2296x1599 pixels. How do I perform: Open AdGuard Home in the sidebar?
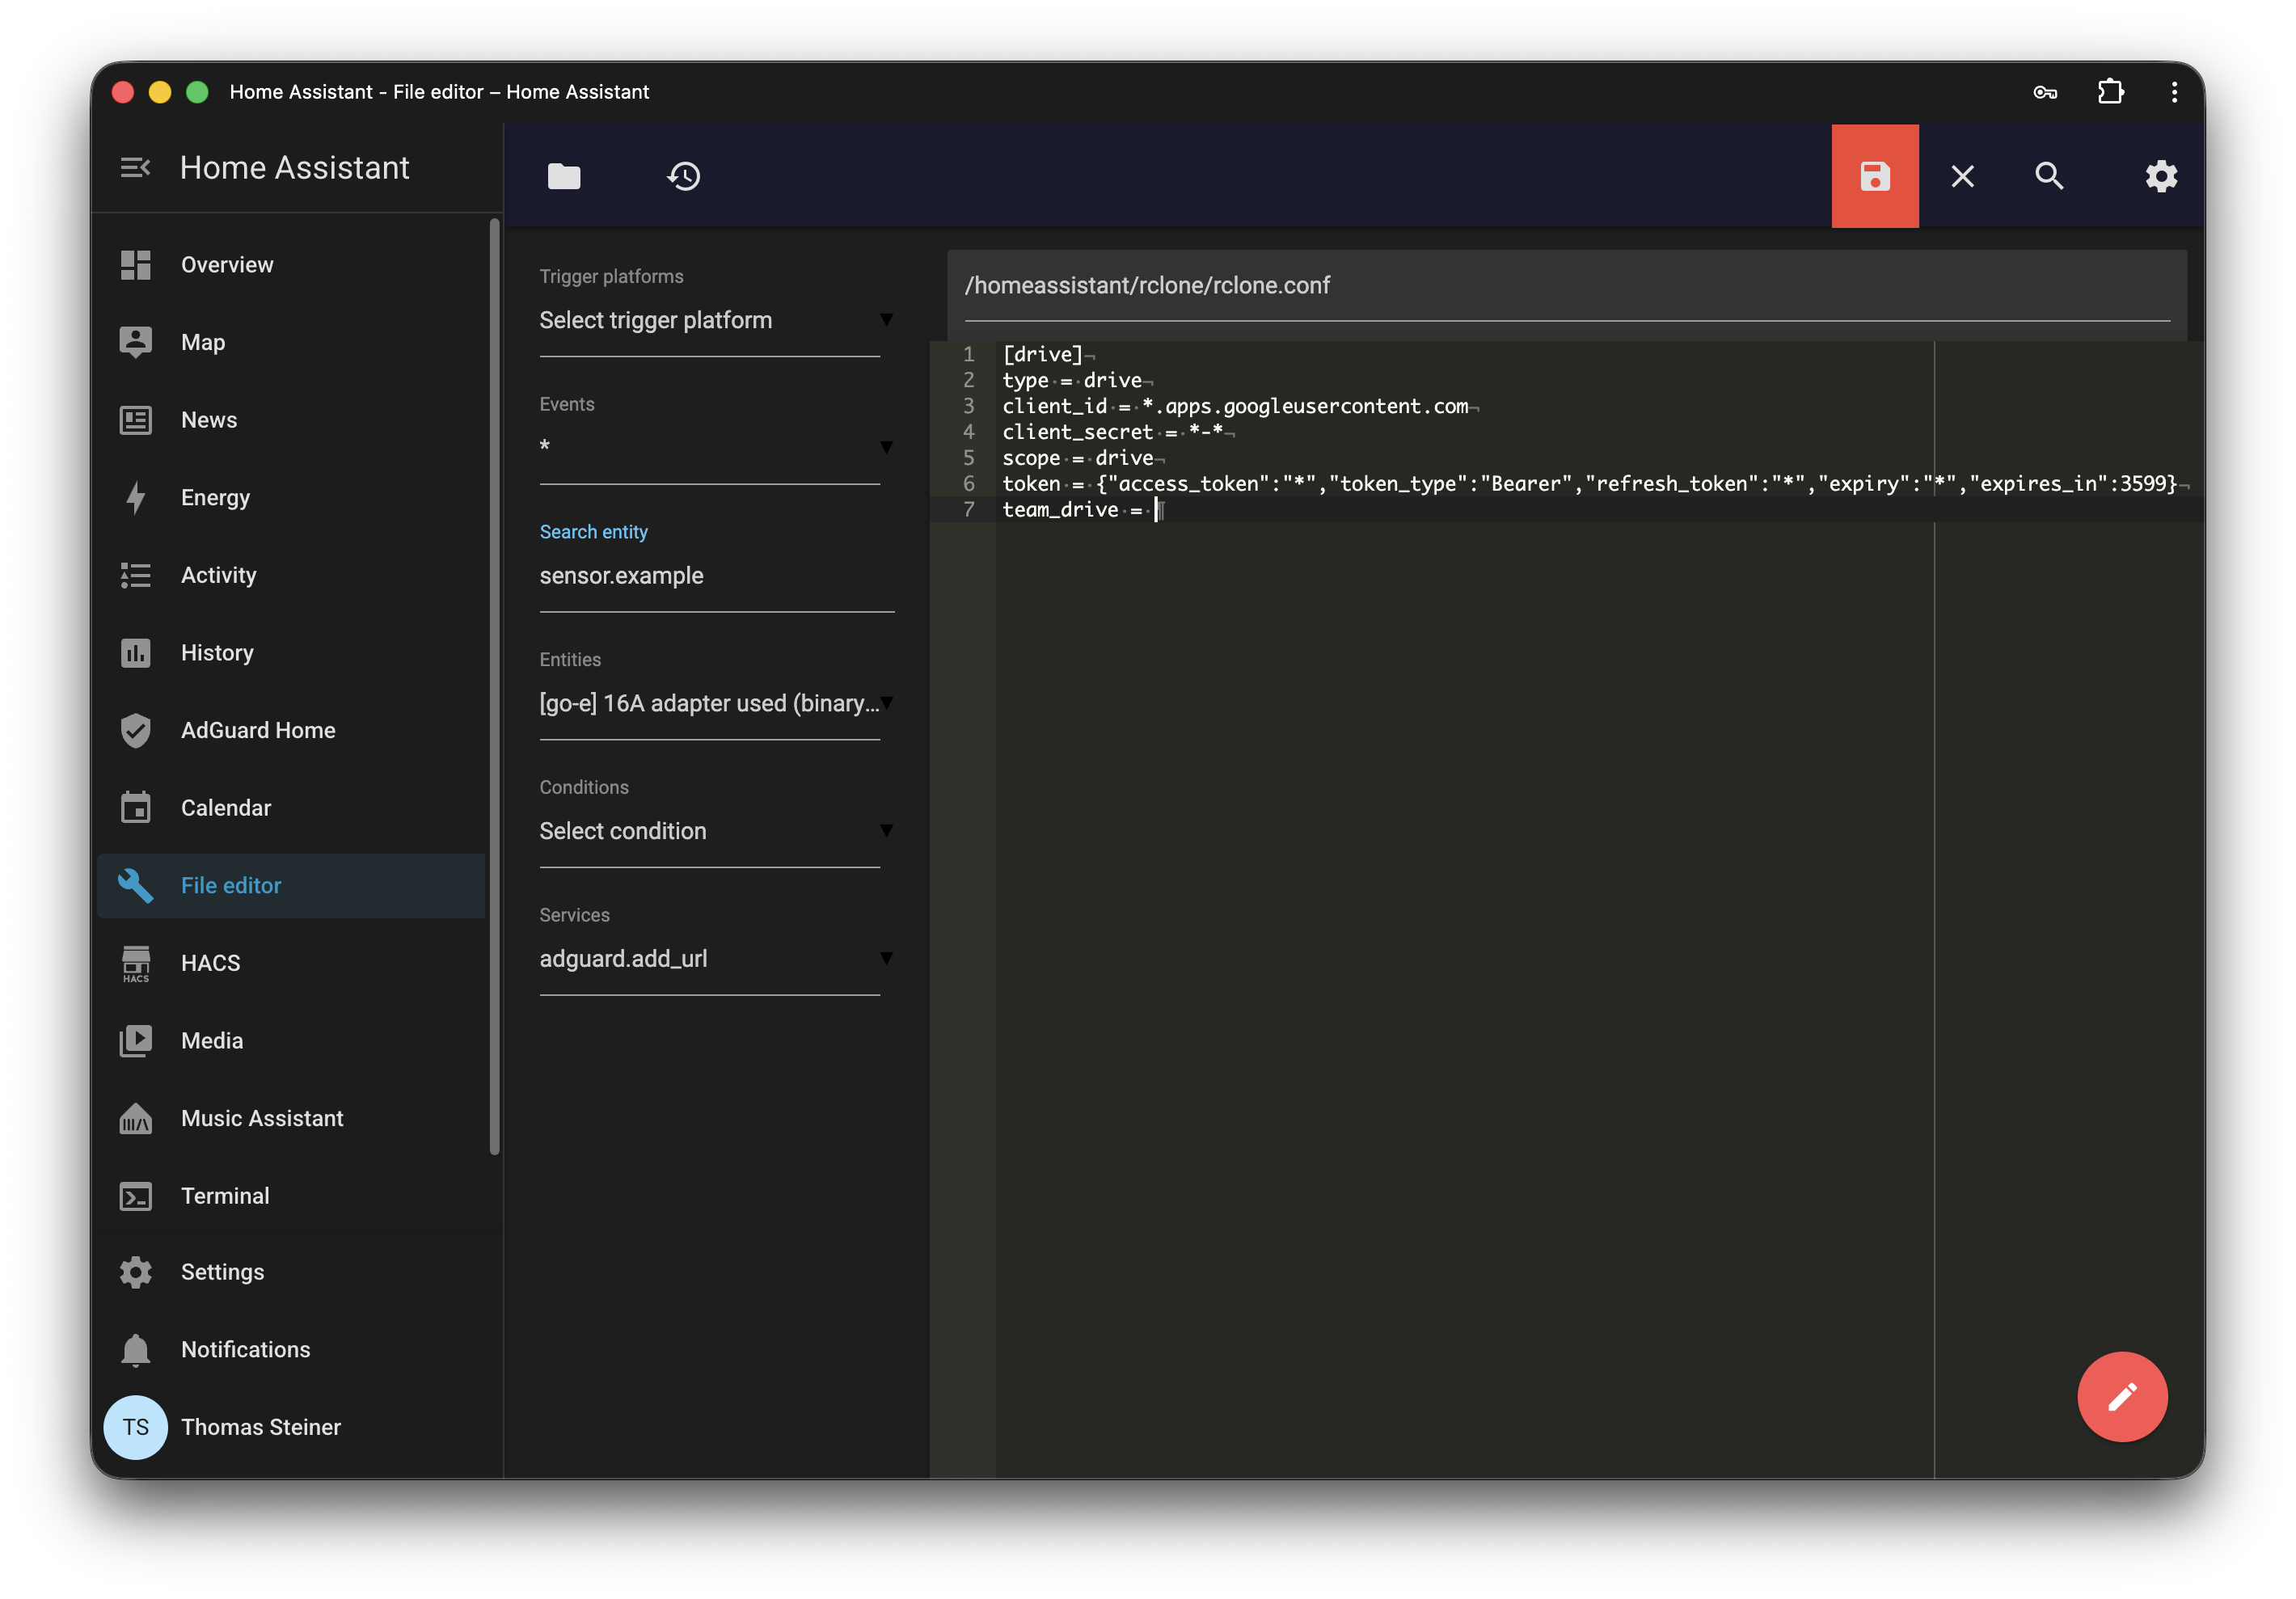click(291, 730)
